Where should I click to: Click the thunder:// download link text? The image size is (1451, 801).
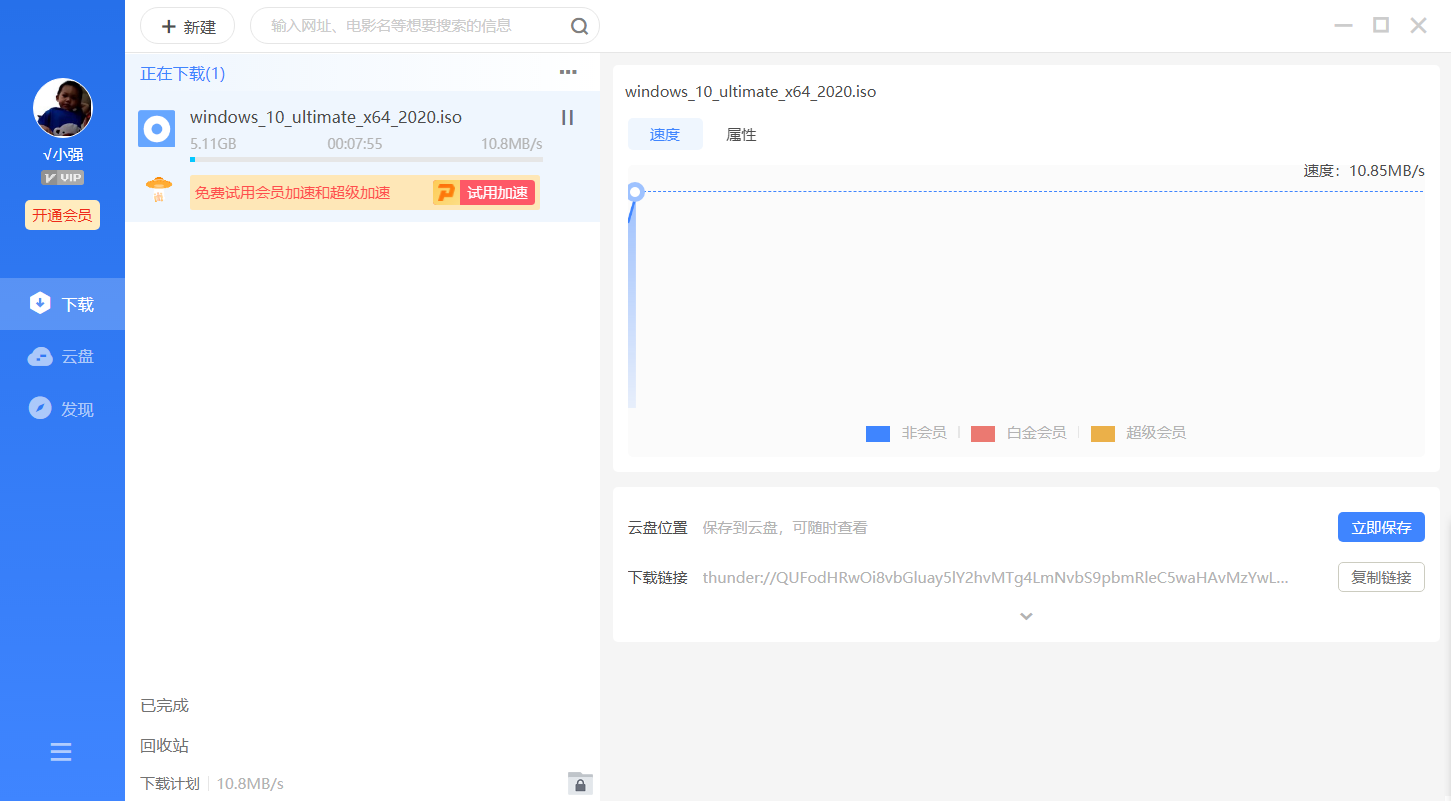click(x=995, y=577)
